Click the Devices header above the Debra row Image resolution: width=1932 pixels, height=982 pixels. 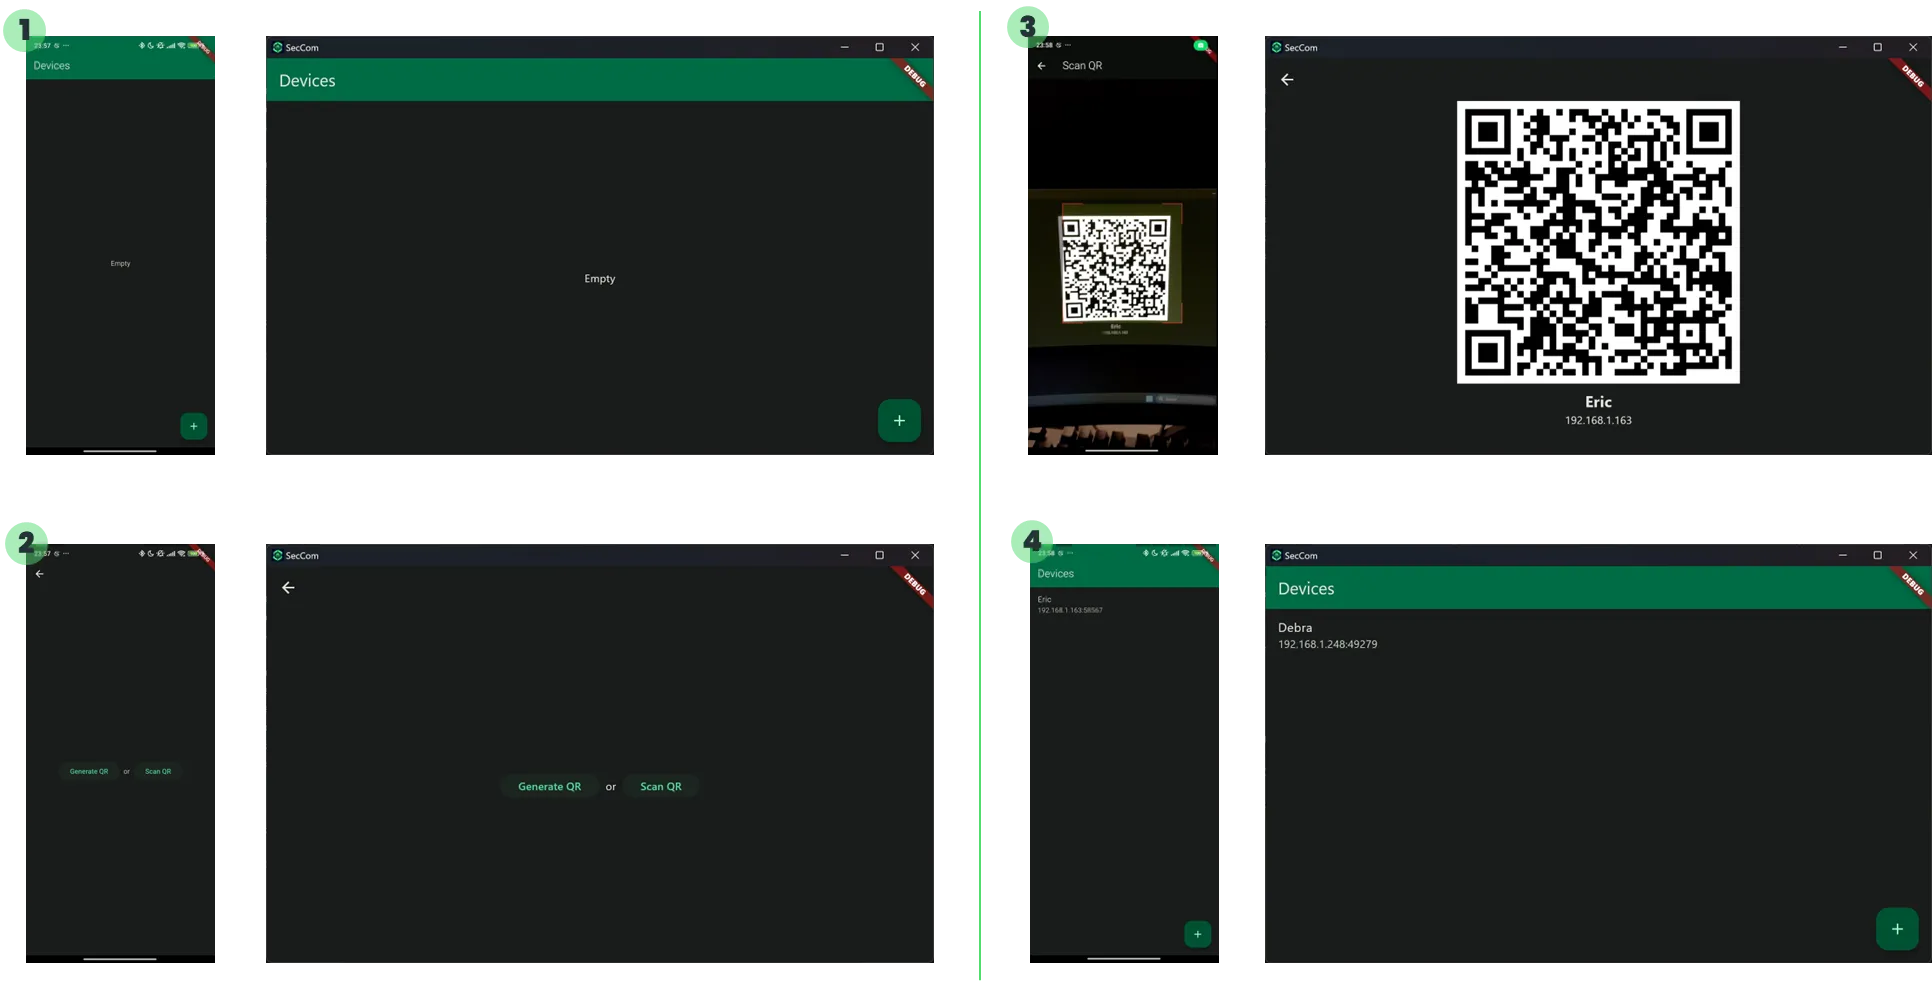[x=1306, y=589]
